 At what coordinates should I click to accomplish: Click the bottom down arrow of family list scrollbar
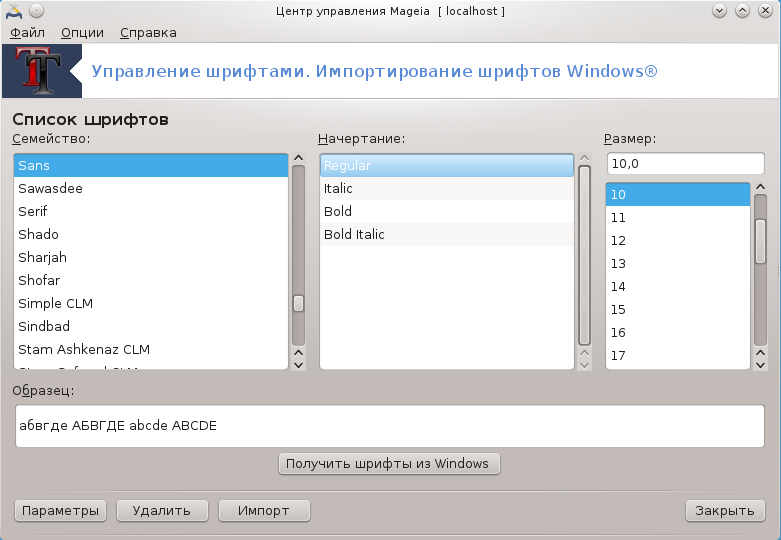298,365
